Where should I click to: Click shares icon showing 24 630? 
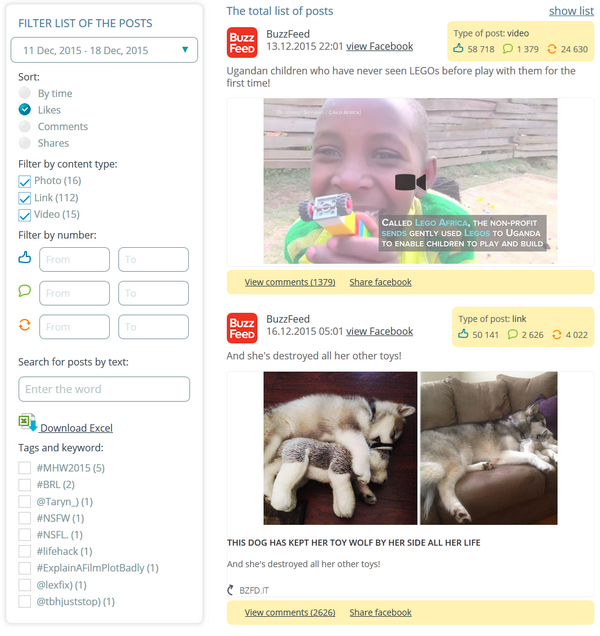pos(552,49)
